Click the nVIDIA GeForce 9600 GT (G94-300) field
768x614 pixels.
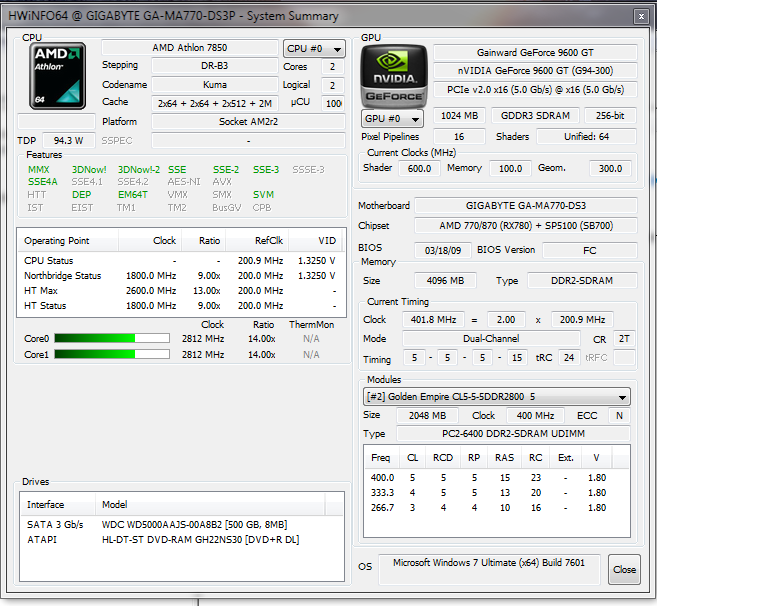(x=535, y=71)
